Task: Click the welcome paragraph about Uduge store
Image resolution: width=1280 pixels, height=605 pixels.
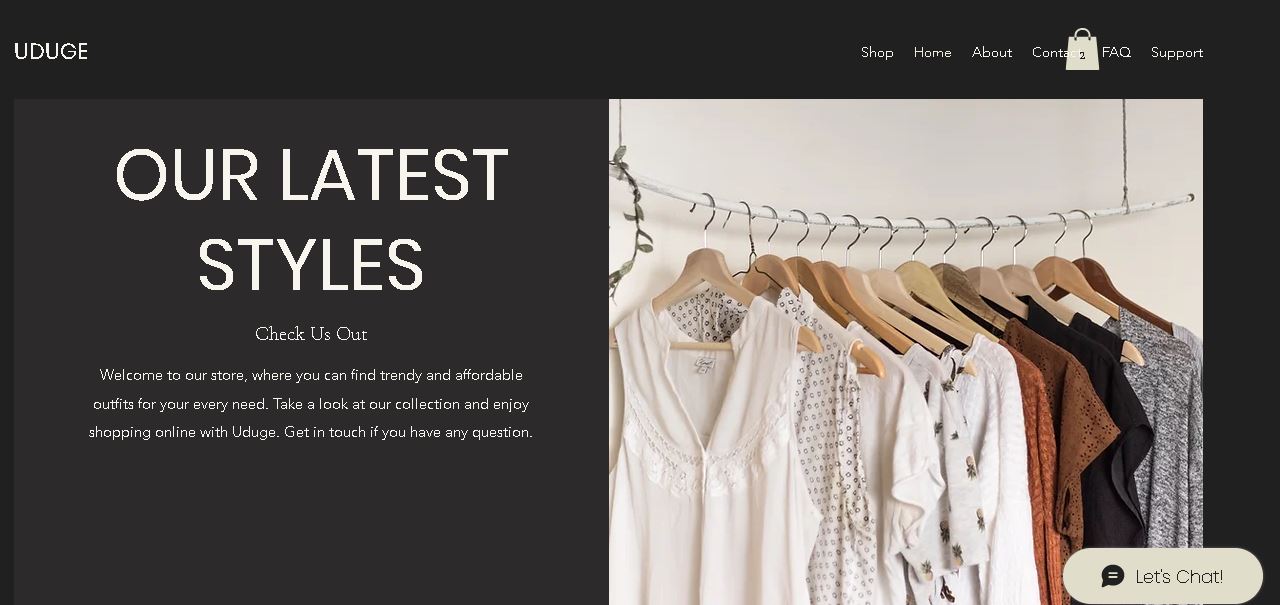Action: coord(311,404)
